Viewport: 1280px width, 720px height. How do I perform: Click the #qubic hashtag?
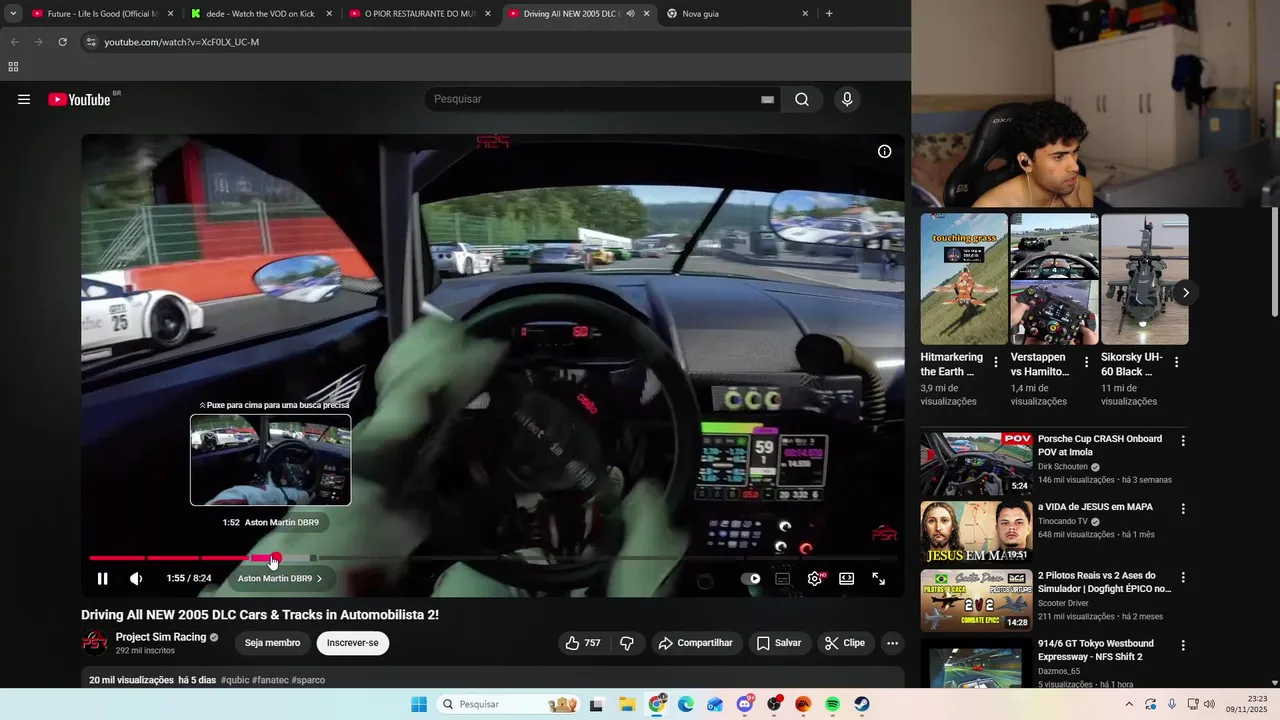coord(234,680)
